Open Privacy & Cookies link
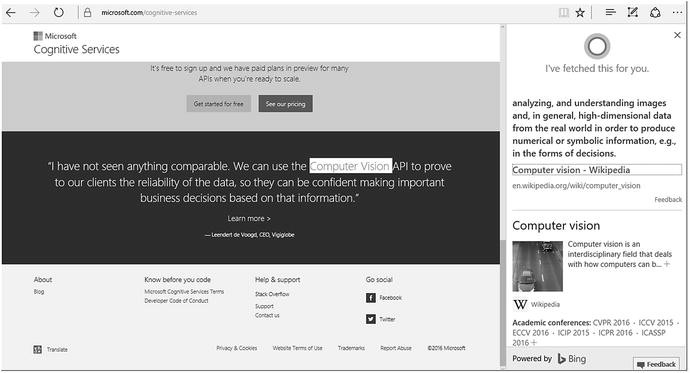The height and width of the screenshot is (373, 690). (x=237, y=348)
